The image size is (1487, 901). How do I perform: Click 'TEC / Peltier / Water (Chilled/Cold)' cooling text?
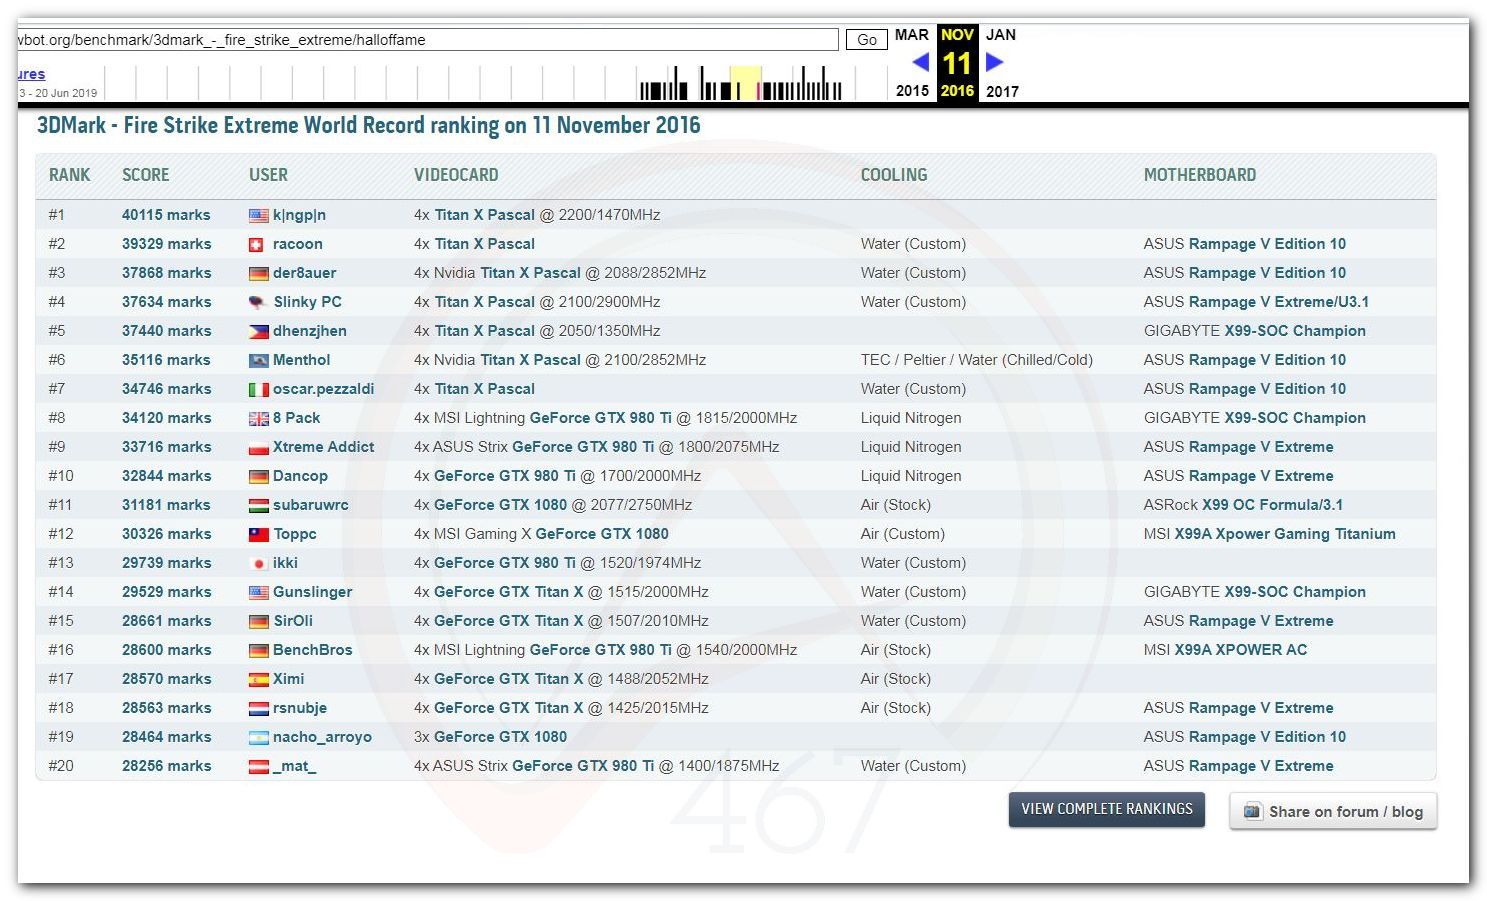tap(977, 360)
